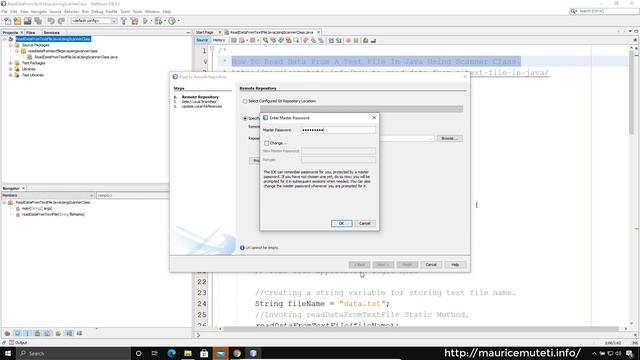Viewport: 640px width, 360px height.
Task: Select the Specify Git Repository Location radio button
Action: pyautogui.click(x=245, y=118)
